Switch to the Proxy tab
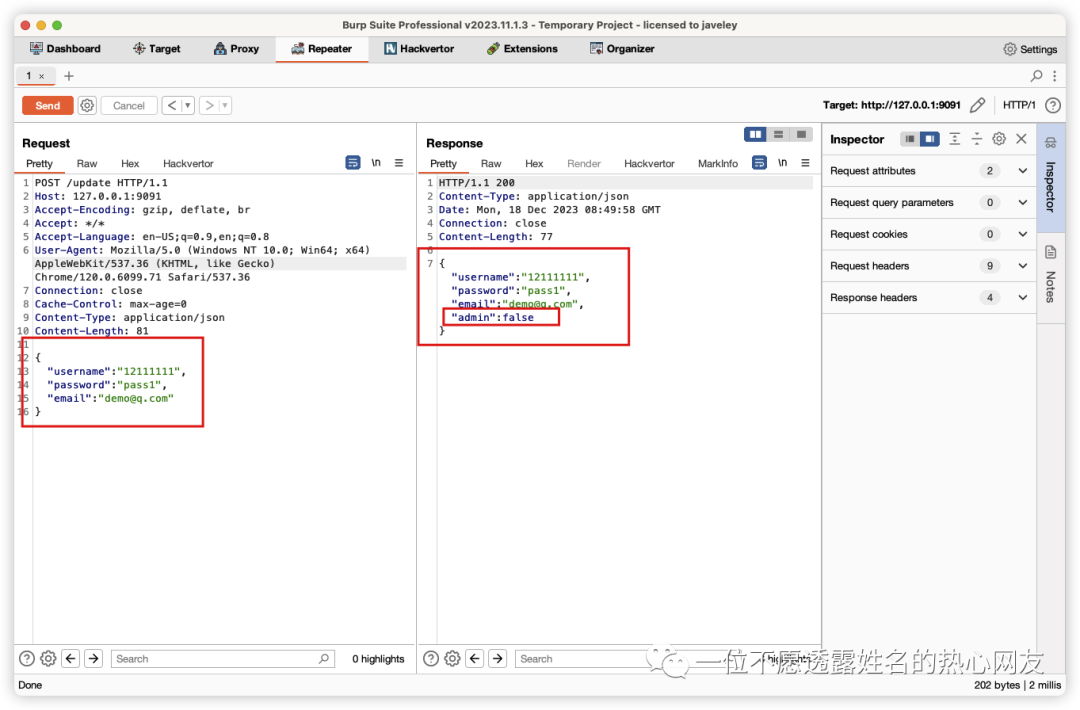Viewport: 1080px width, 710px height. [236, 49]
